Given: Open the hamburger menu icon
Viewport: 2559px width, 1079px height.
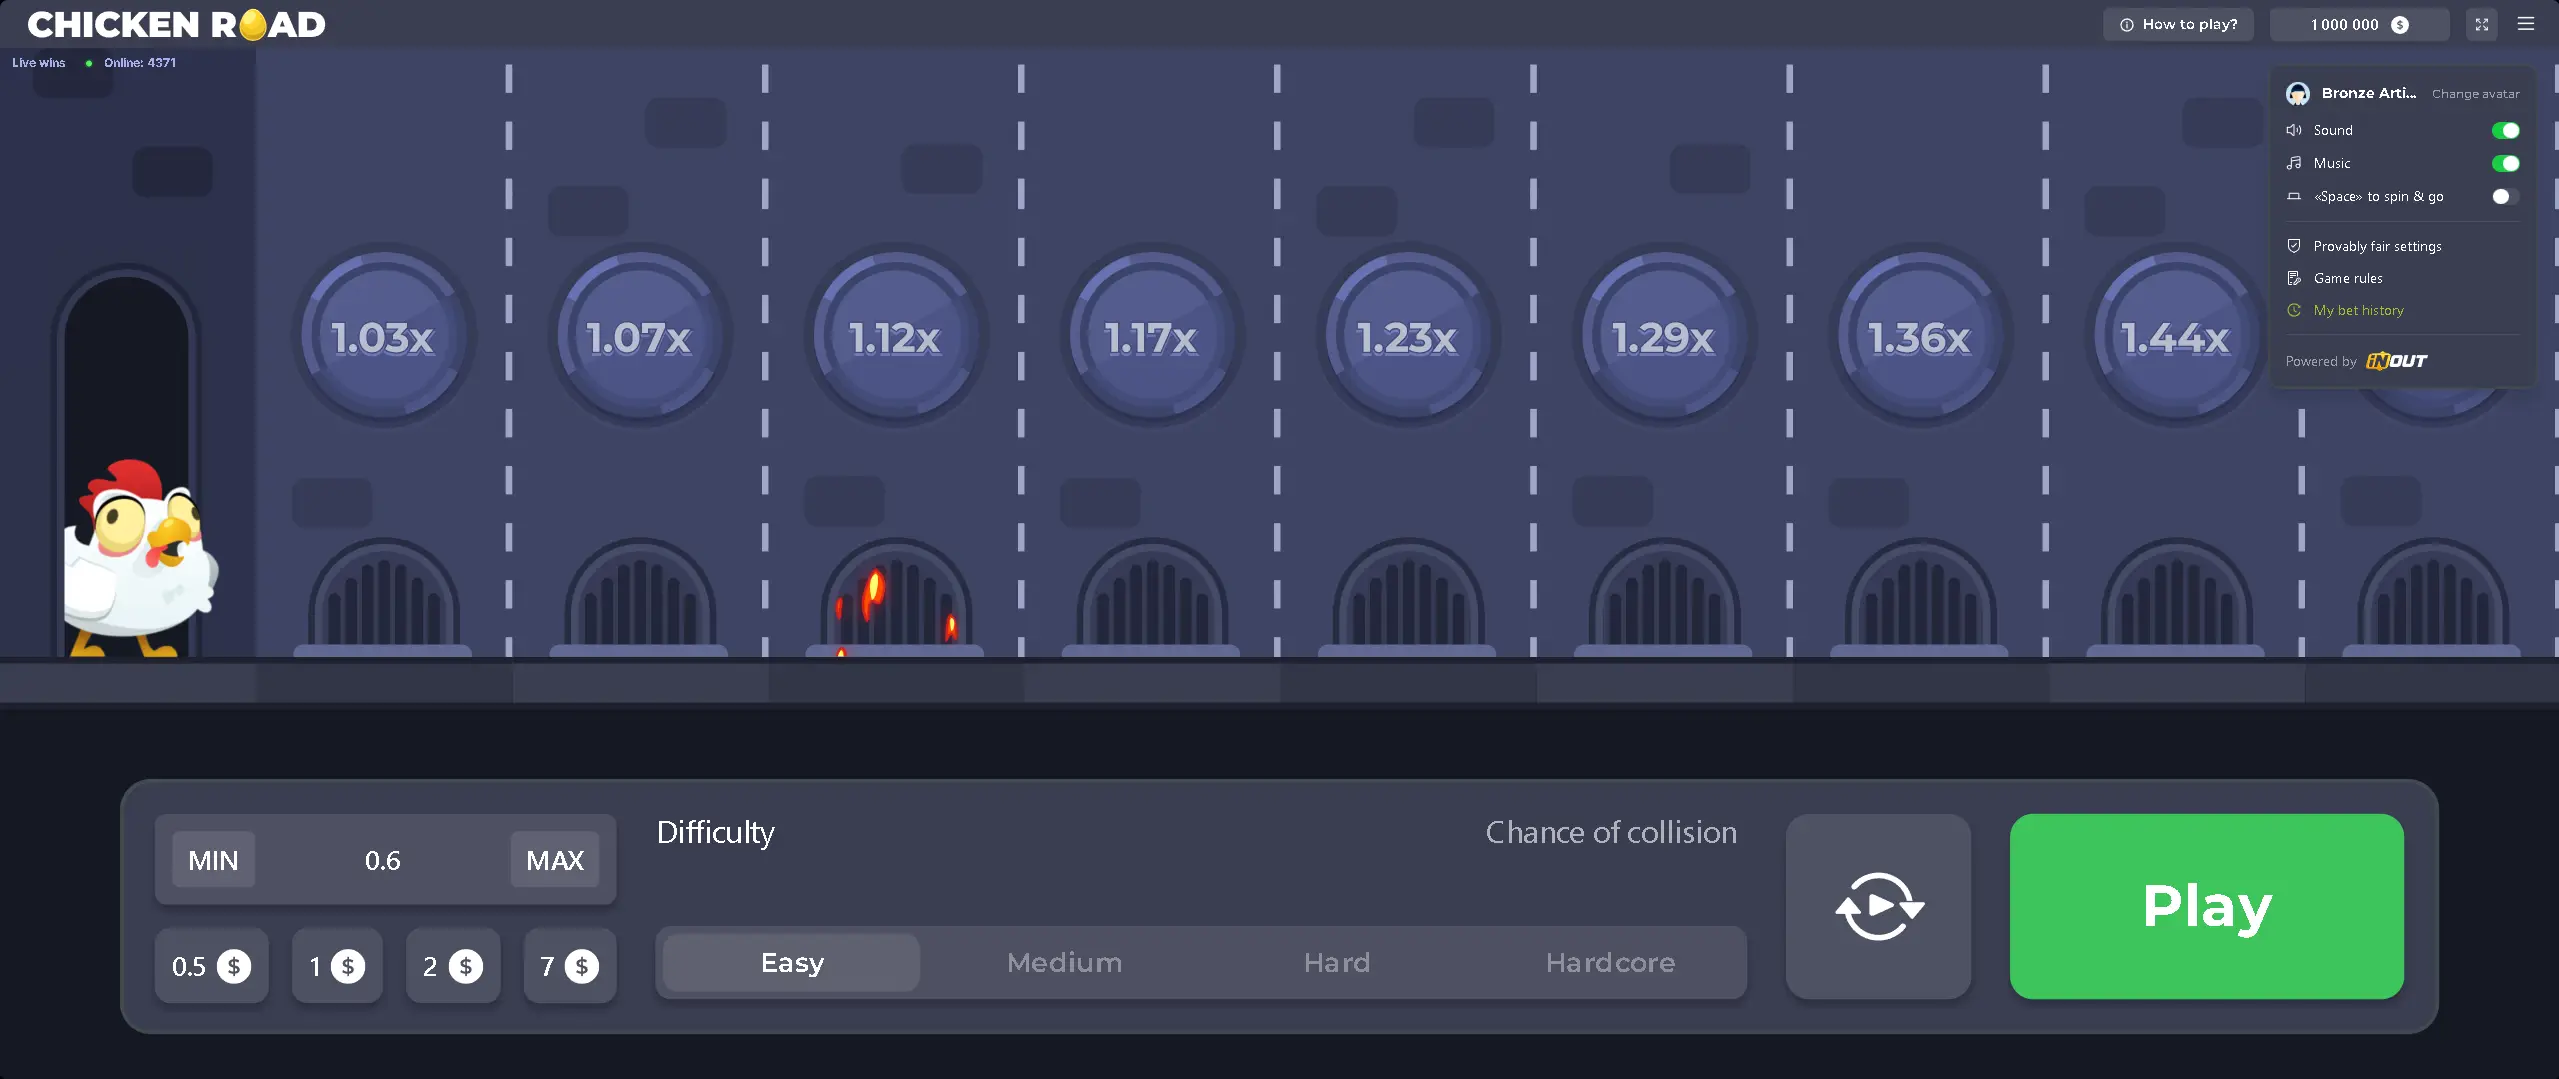Looking at the screenshot, I should pos(2525,24).
